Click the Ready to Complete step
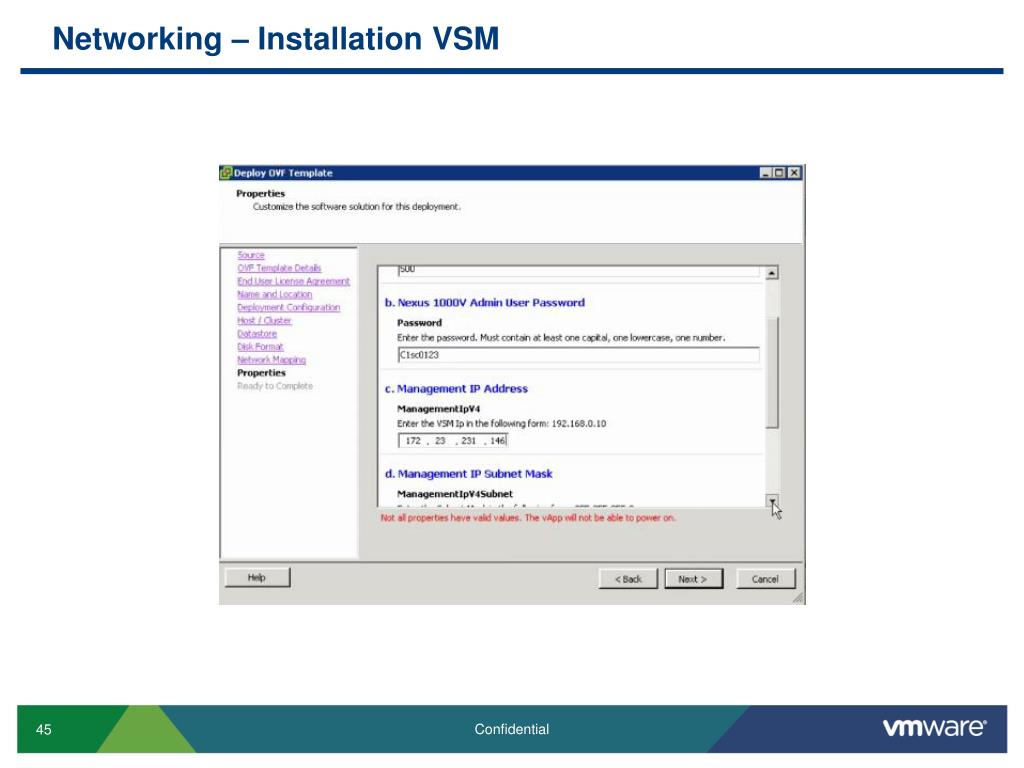 (x=275, y=386)
